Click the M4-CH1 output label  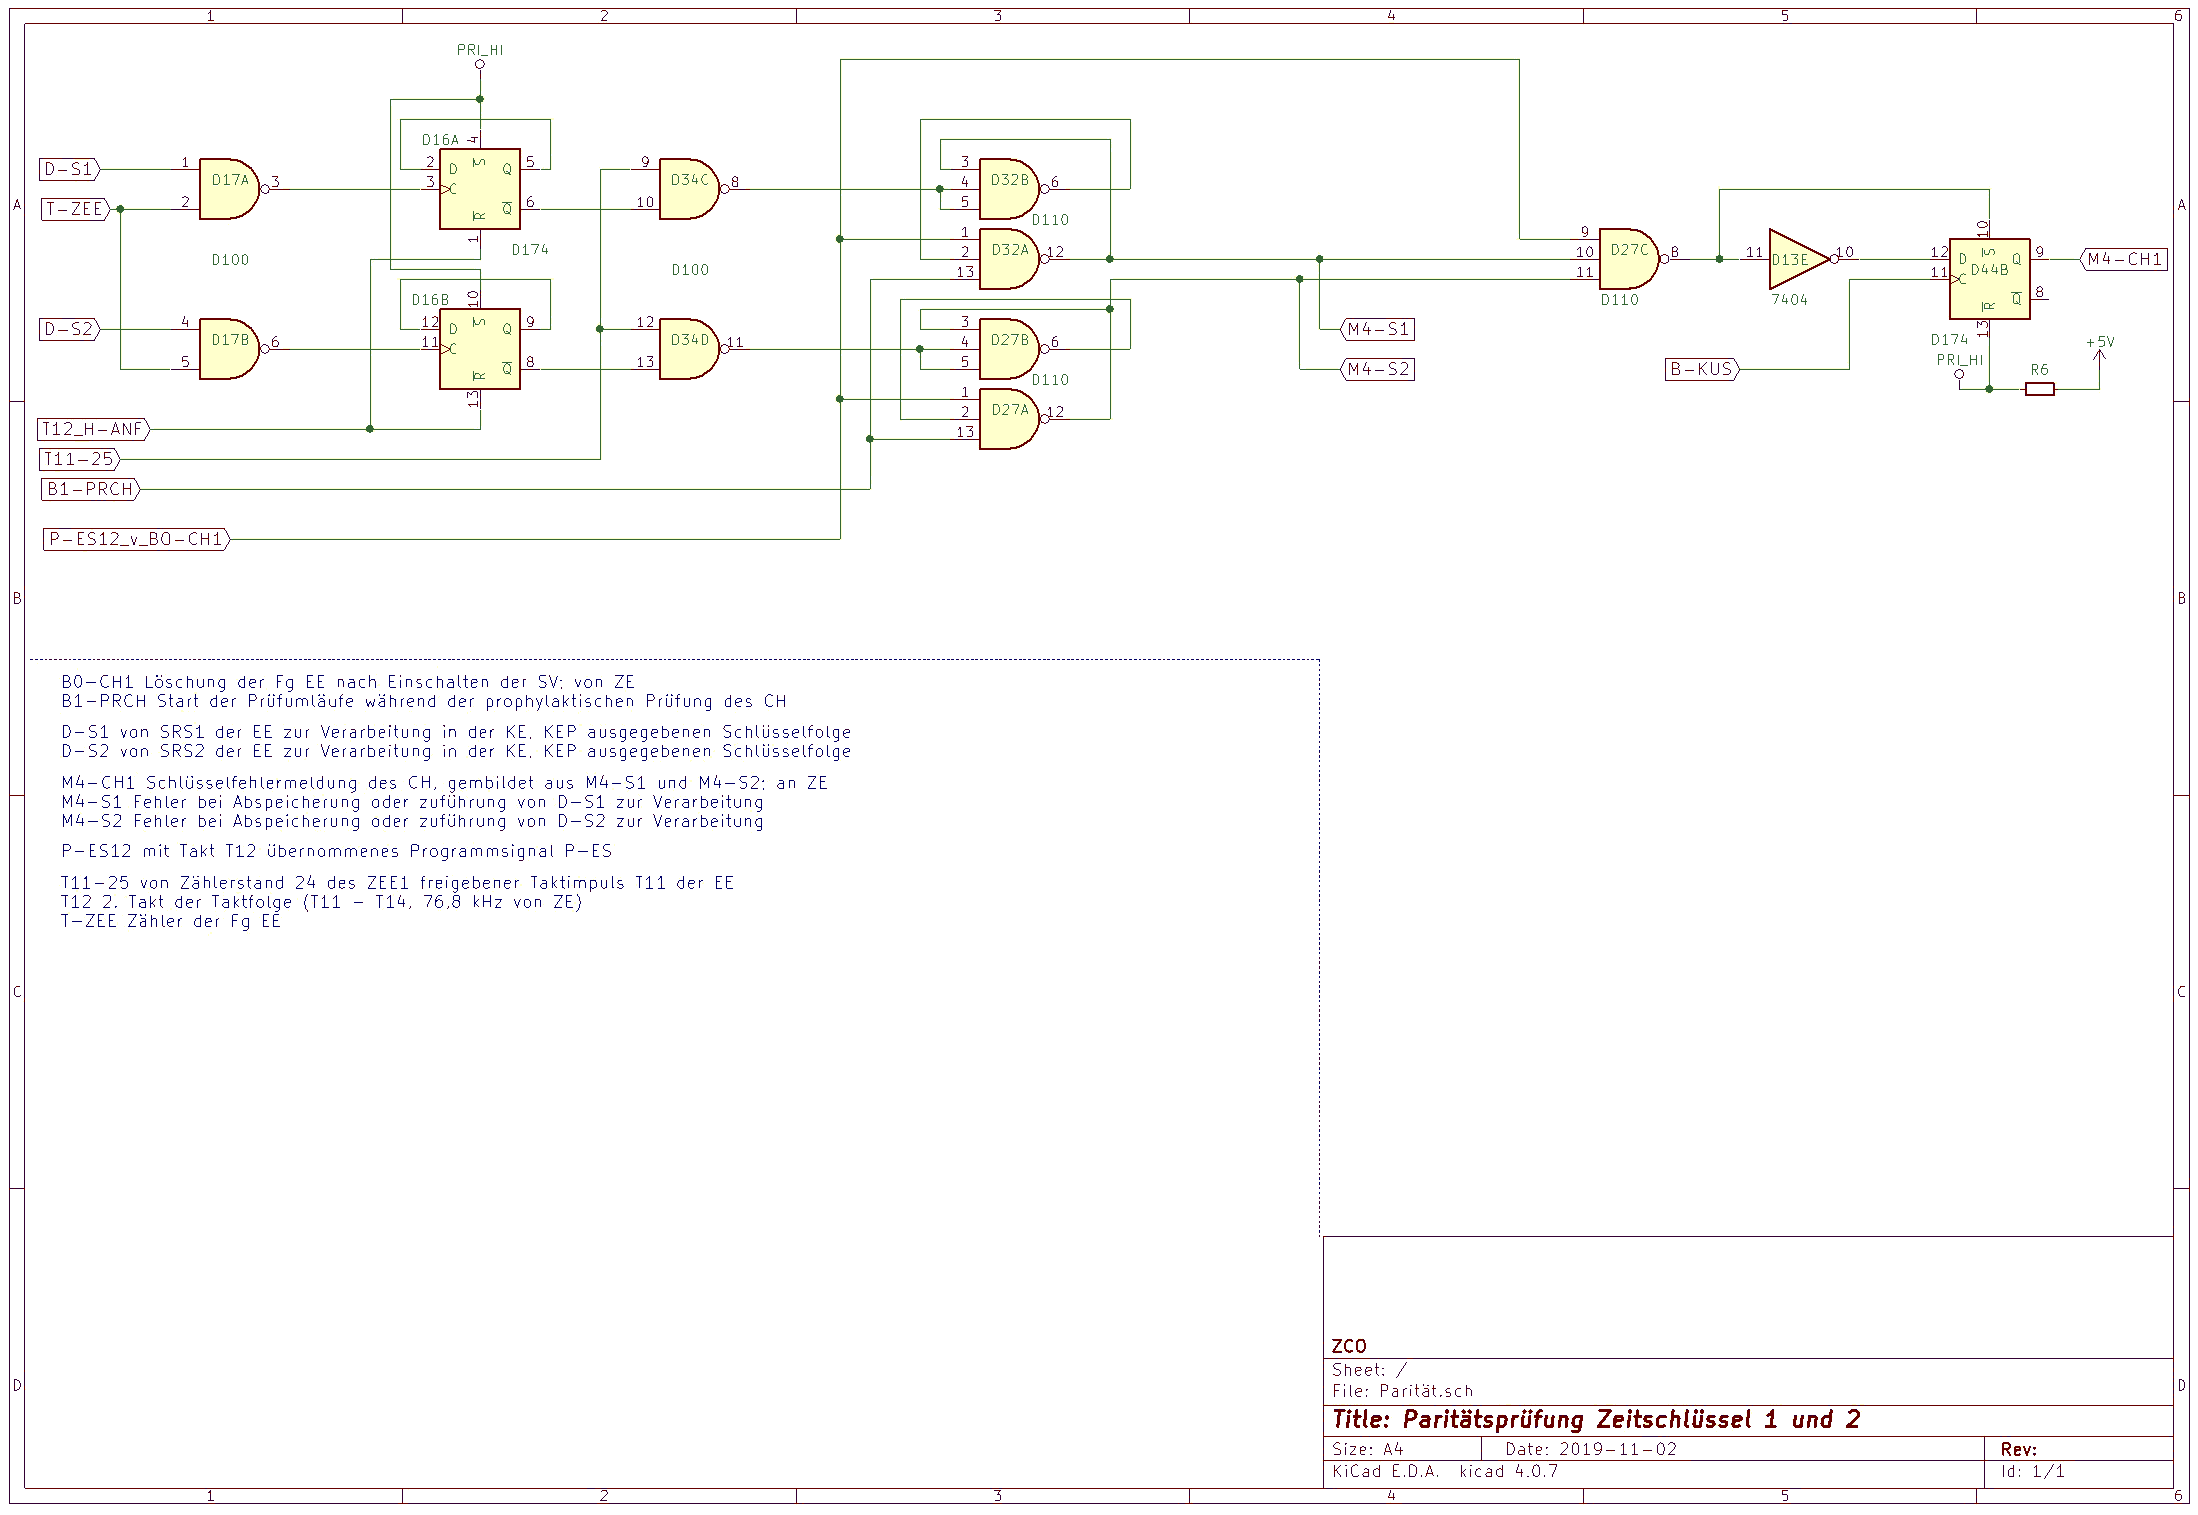(x=2124, y=259)
